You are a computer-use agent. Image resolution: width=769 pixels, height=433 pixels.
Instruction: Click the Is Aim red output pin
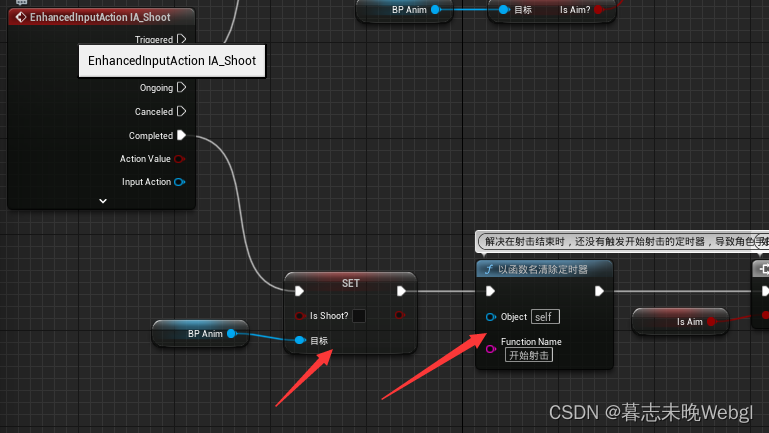[712, 322]
